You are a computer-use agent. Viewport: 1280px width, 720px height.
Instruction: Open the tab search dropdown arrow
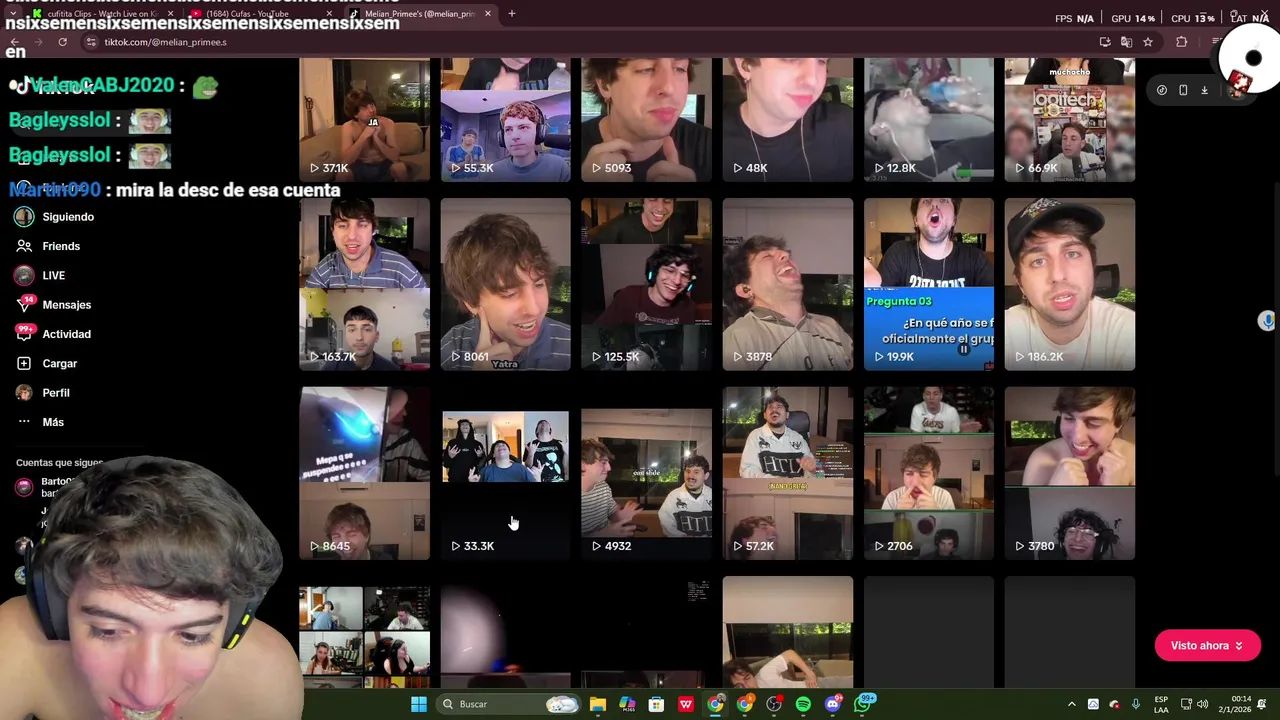point(12,14)
